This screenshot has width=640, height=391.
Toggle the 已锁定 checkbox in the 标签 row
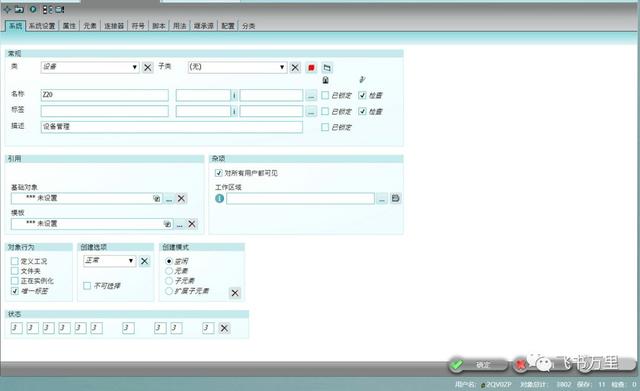click(x=325, y=111)
